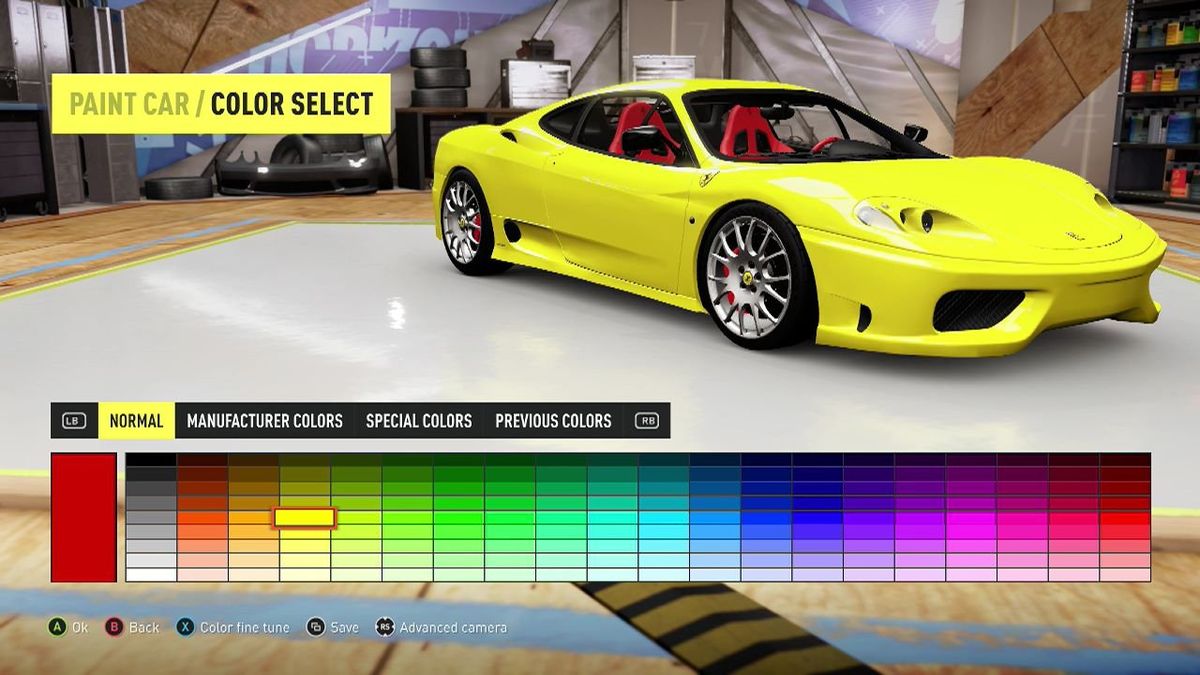Click the Save icon near the bottom
Viewport: 1200px width, 675px height.
pos(316,627)
